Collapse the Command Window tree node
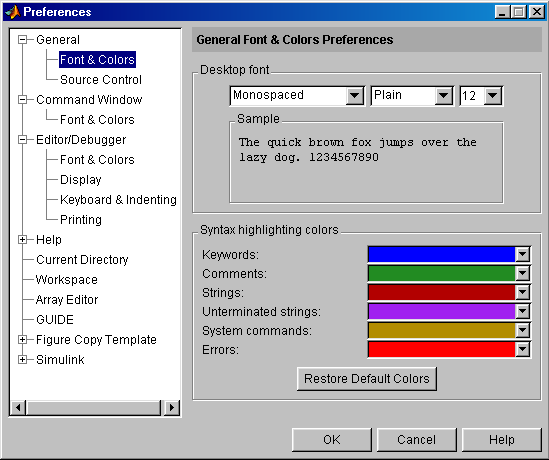Screen dimensions: 549x460 tap(22, 100)
